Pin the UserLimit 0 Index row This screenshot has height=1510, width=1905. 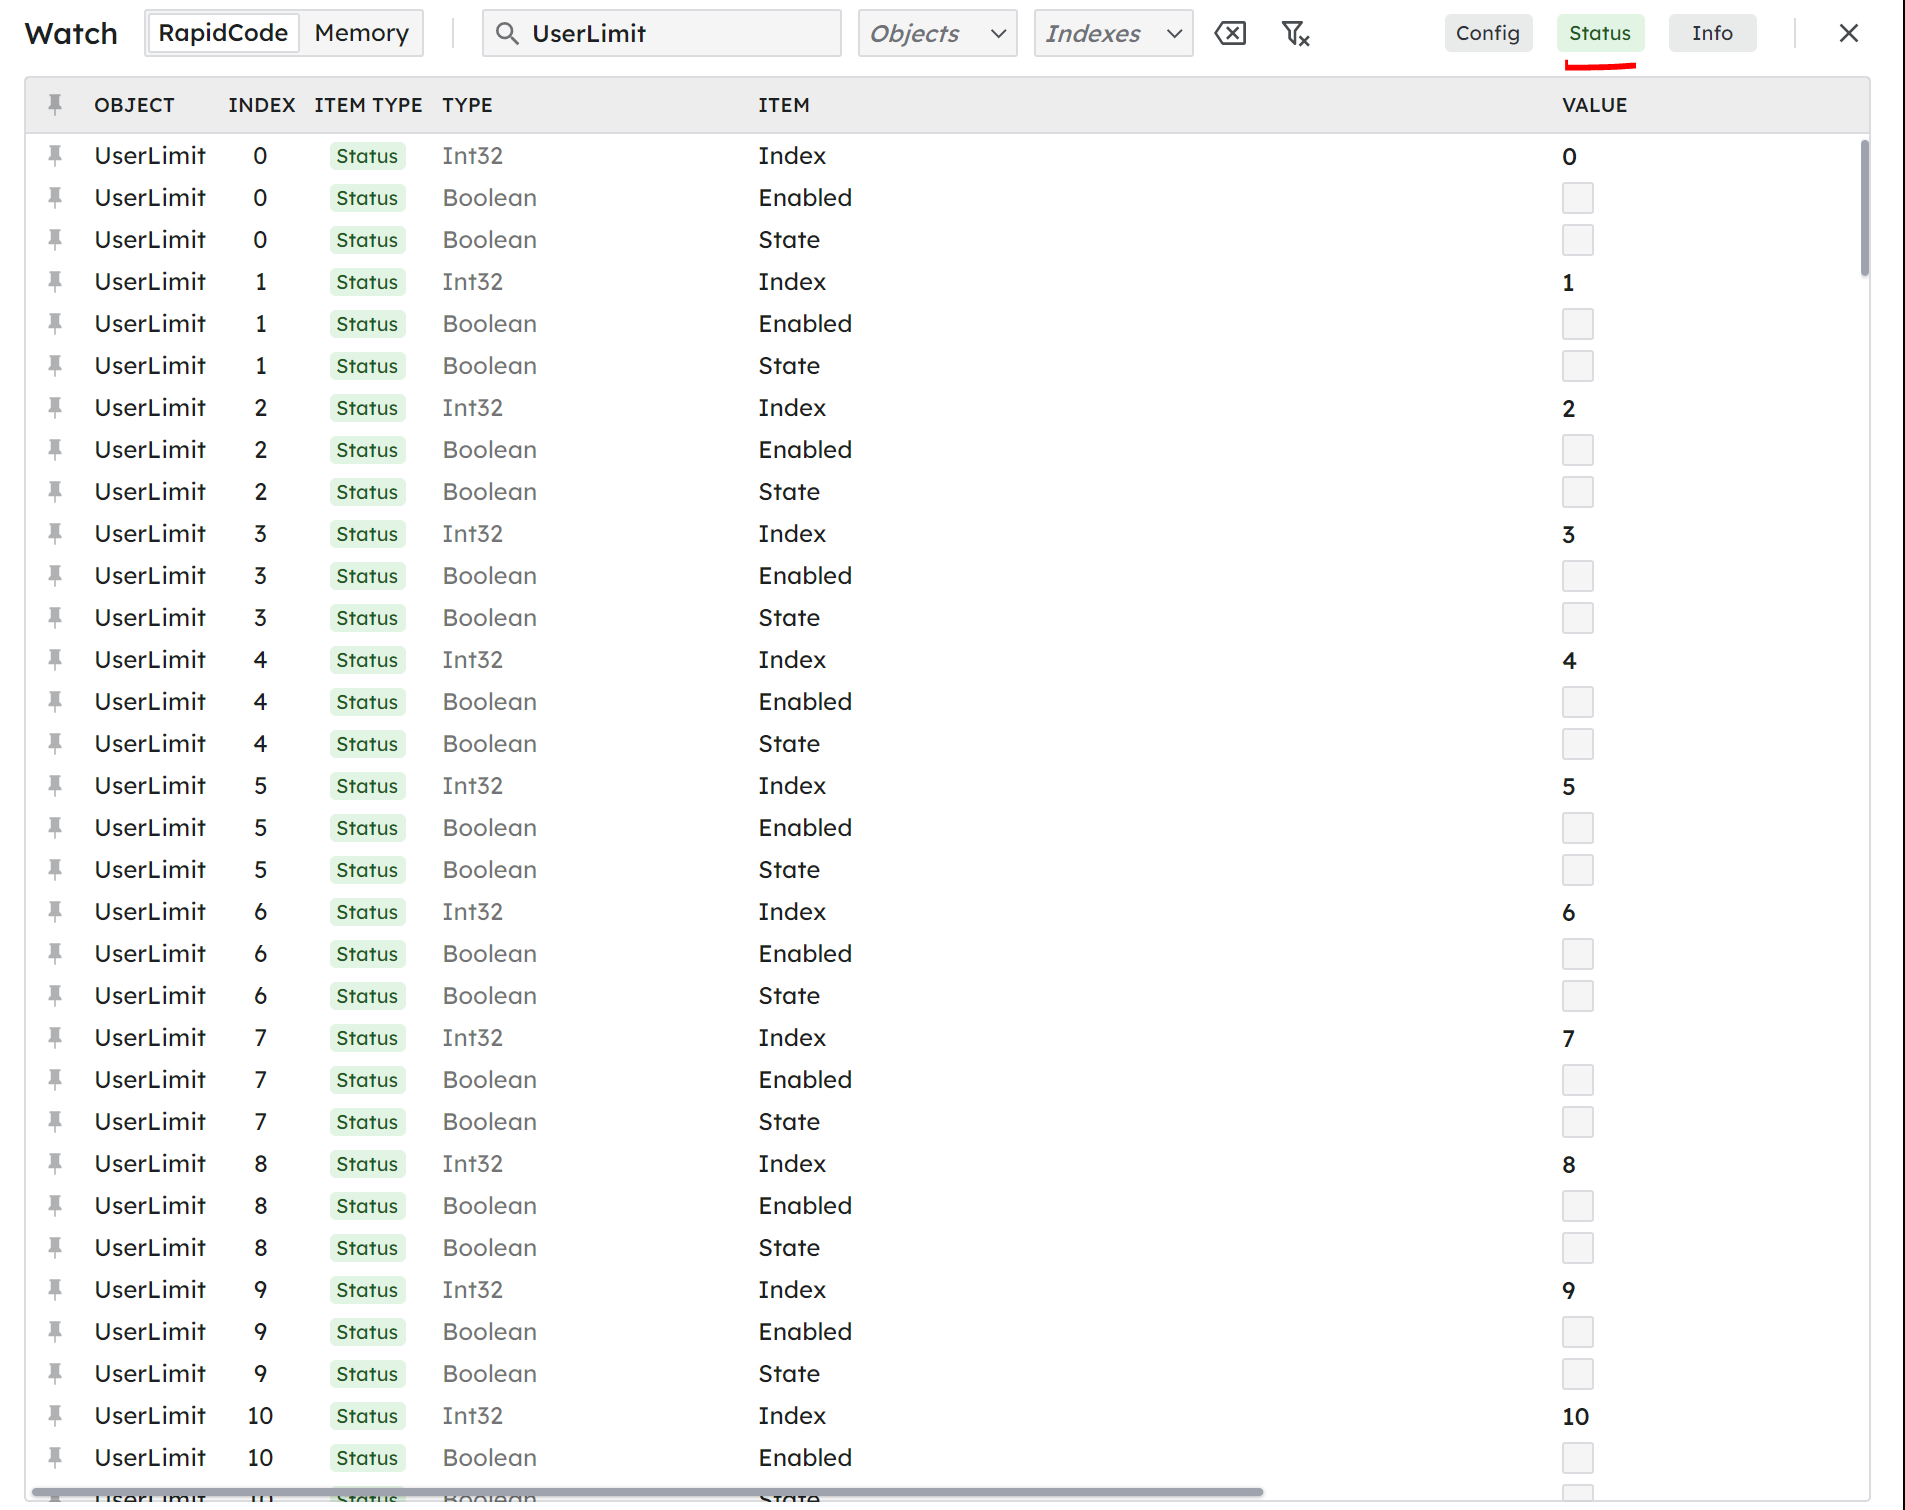click(55, 156)
